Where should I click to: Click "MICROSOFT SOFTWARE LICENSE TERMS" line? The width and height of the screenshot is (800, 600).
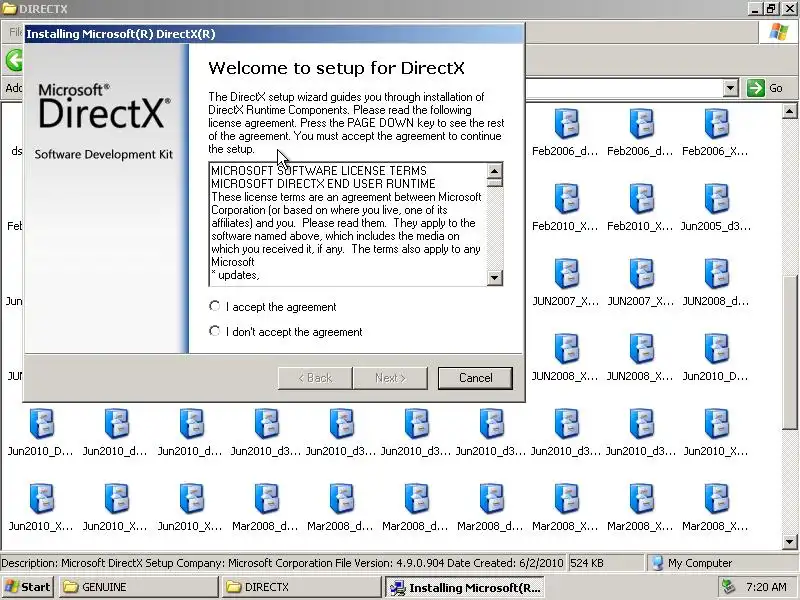point(319,170)
